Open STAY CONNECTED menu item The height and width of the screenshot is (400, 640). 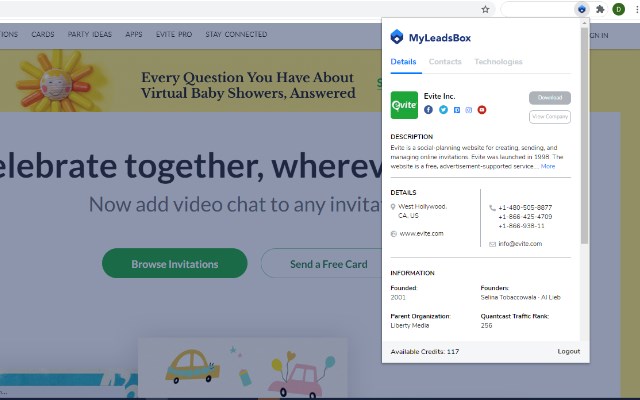click(x=236, y=34)
